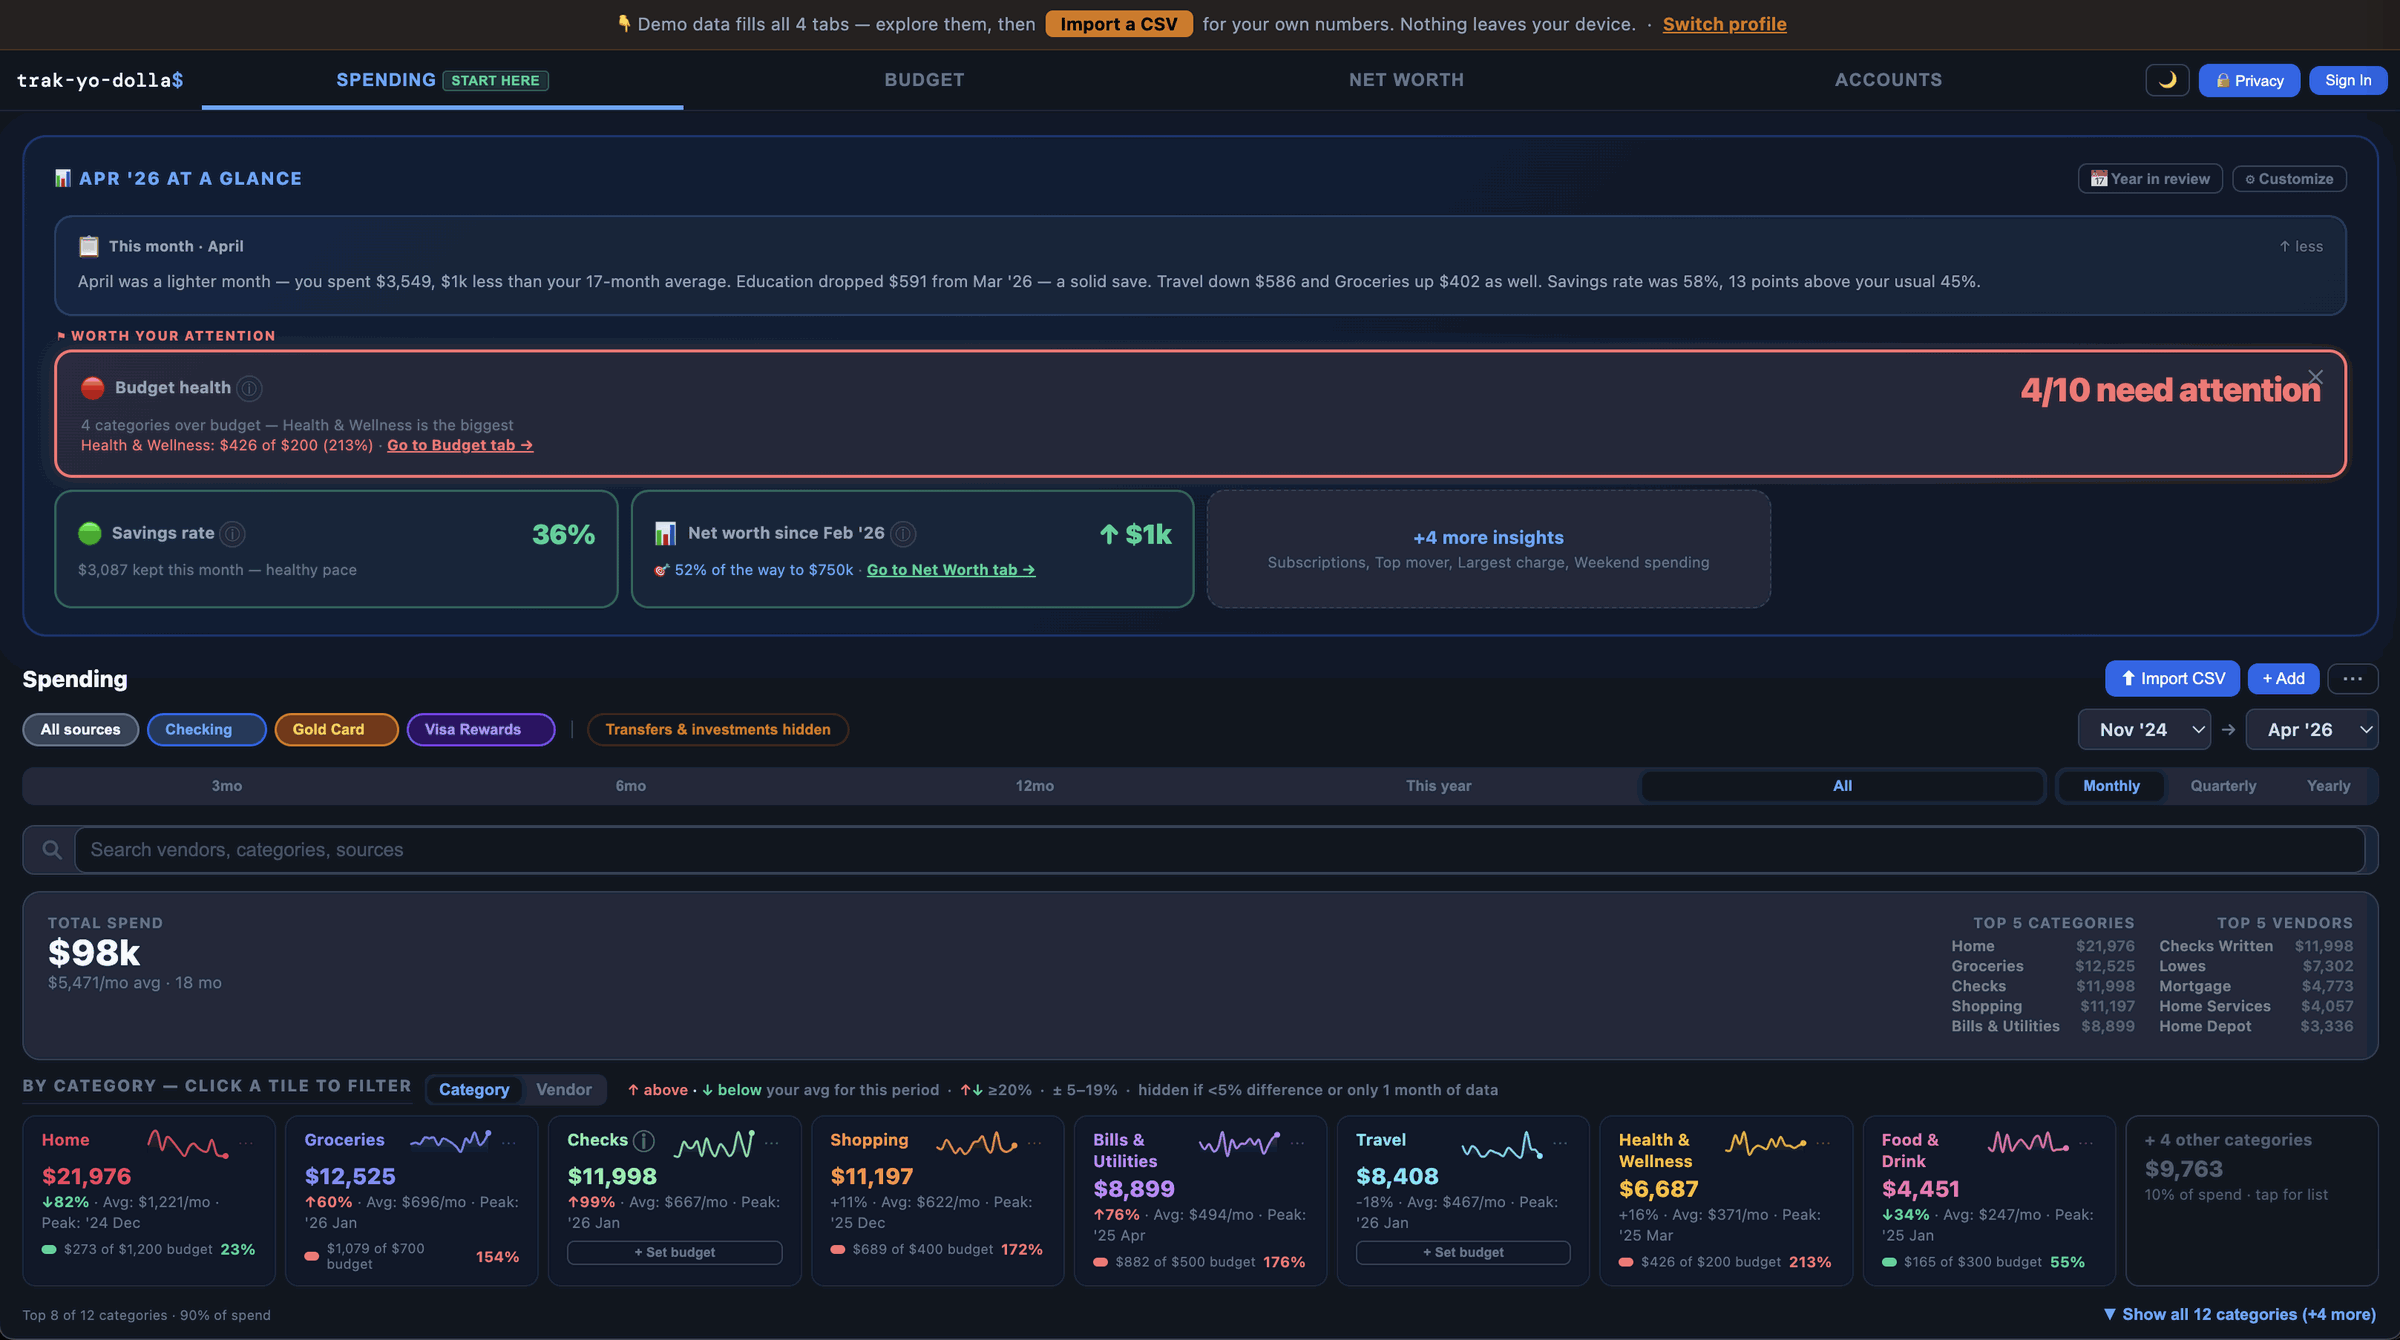
Task: Open the Spending tab
Action: (442, 80)
